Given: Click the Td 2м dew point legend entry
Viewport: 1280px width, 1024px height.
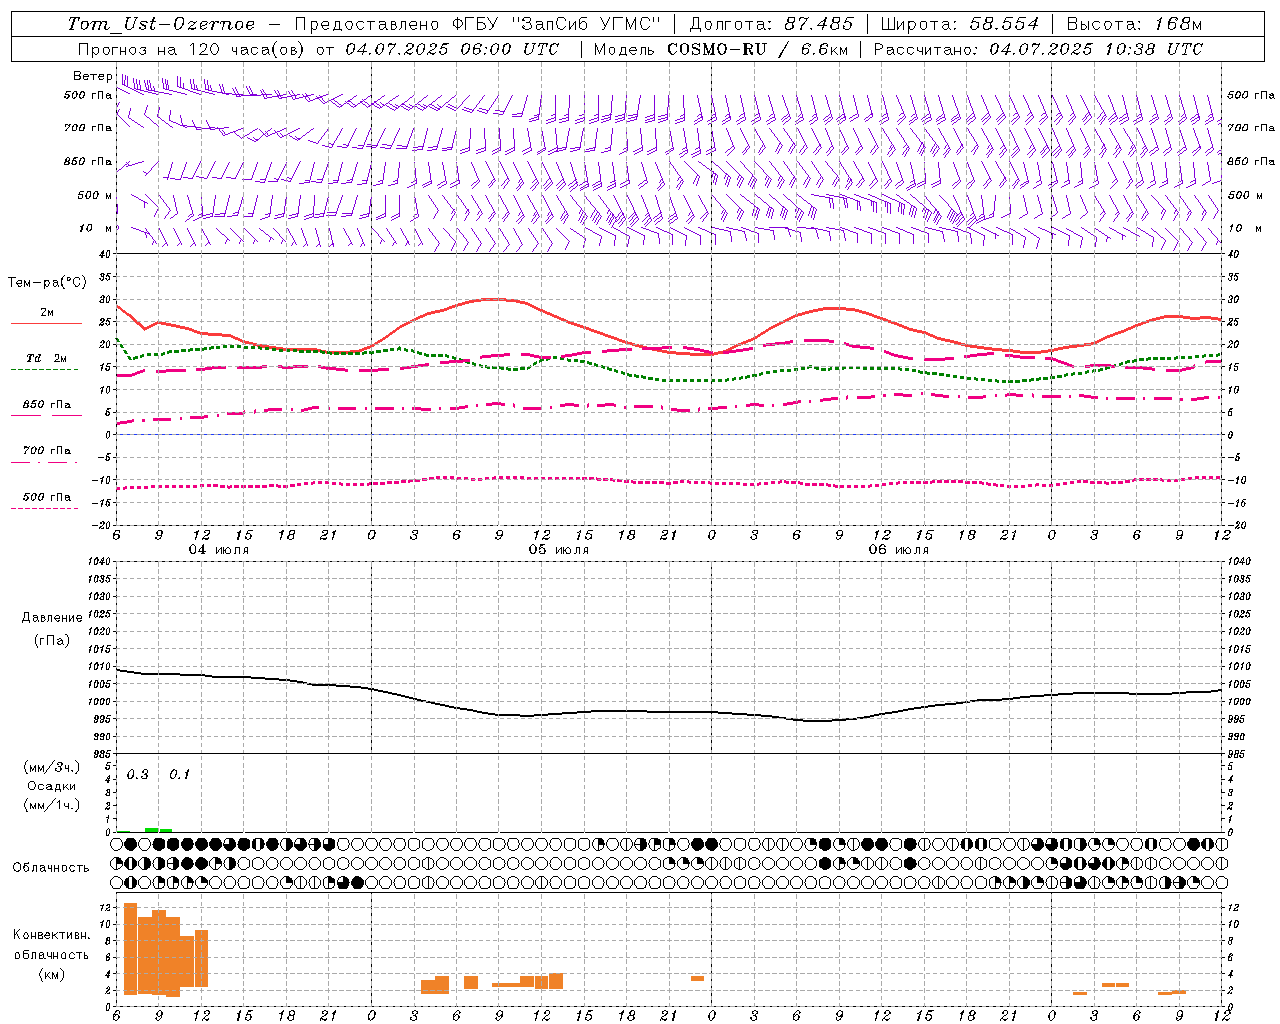Looking at the screenshot, I should 47,358.
